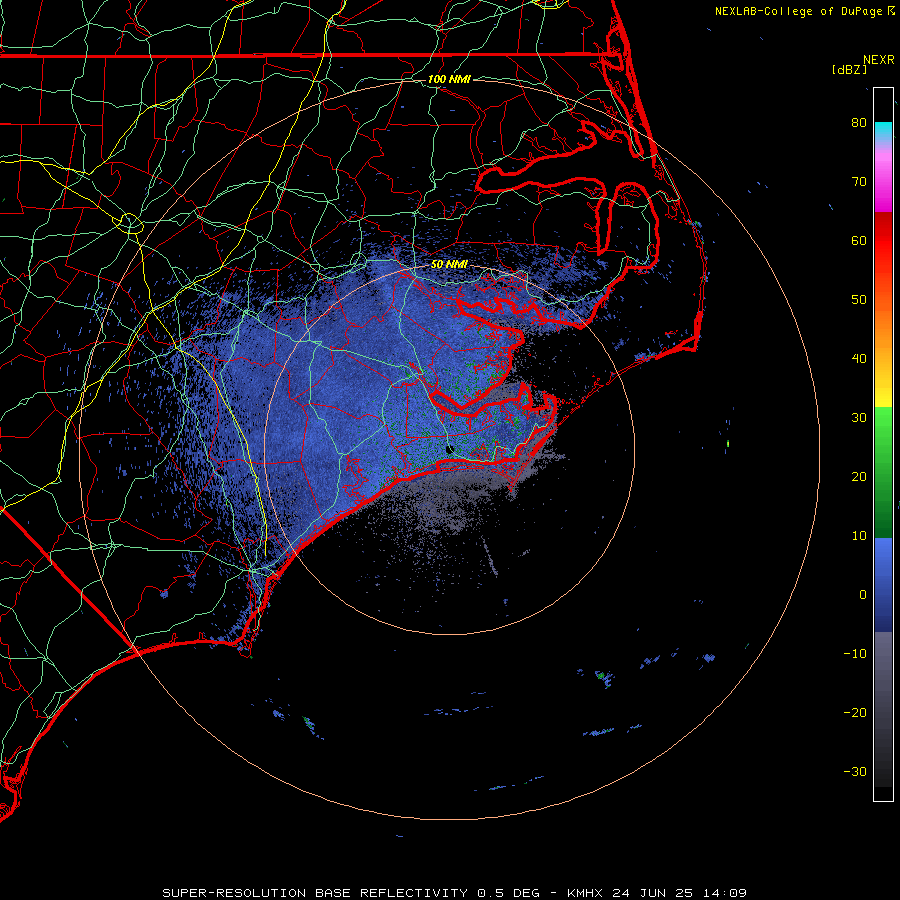Pick the orange segment of the color bar

coord(883,327)
